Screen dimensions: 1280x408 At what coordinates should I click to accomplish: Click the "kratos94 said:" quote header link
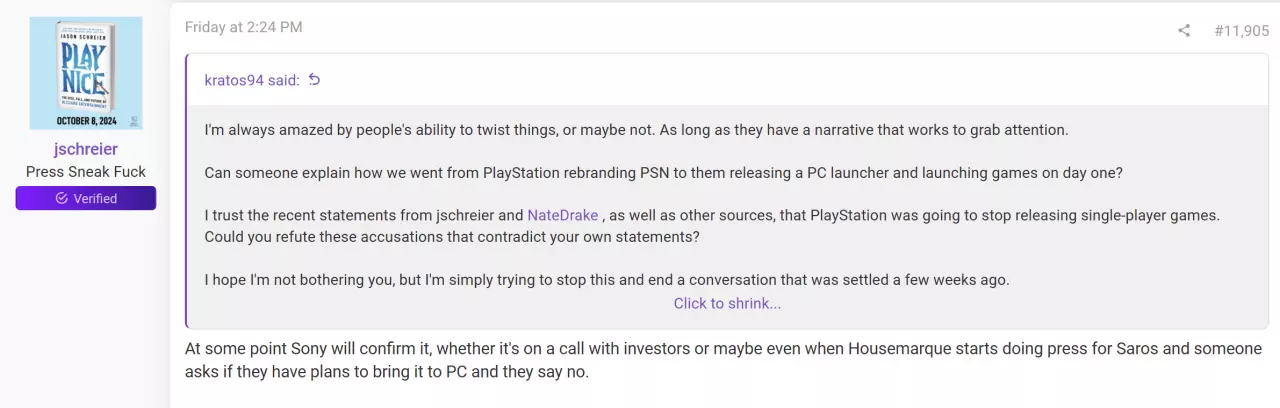click(x=250, y=80)
